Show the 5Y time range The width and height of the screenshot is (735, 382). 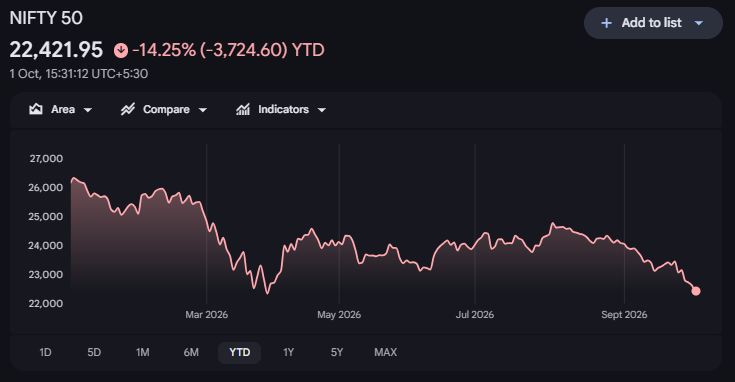[337, 352]
